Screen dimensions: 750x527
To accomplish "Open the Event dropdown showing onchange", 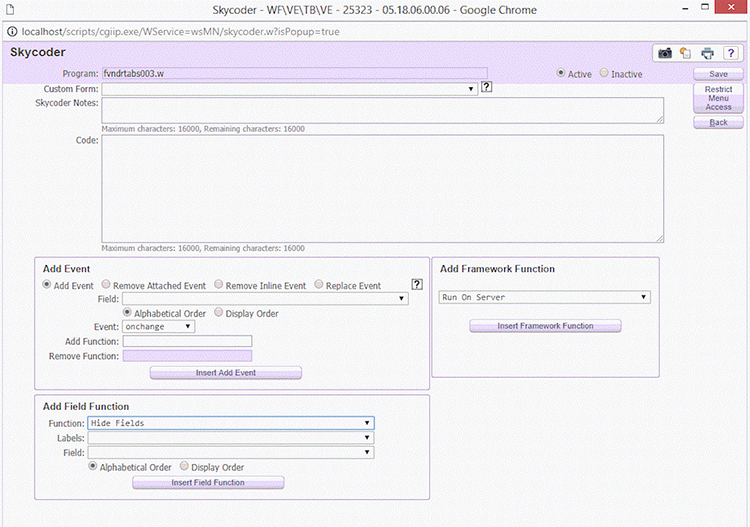I will pos(158,327).
